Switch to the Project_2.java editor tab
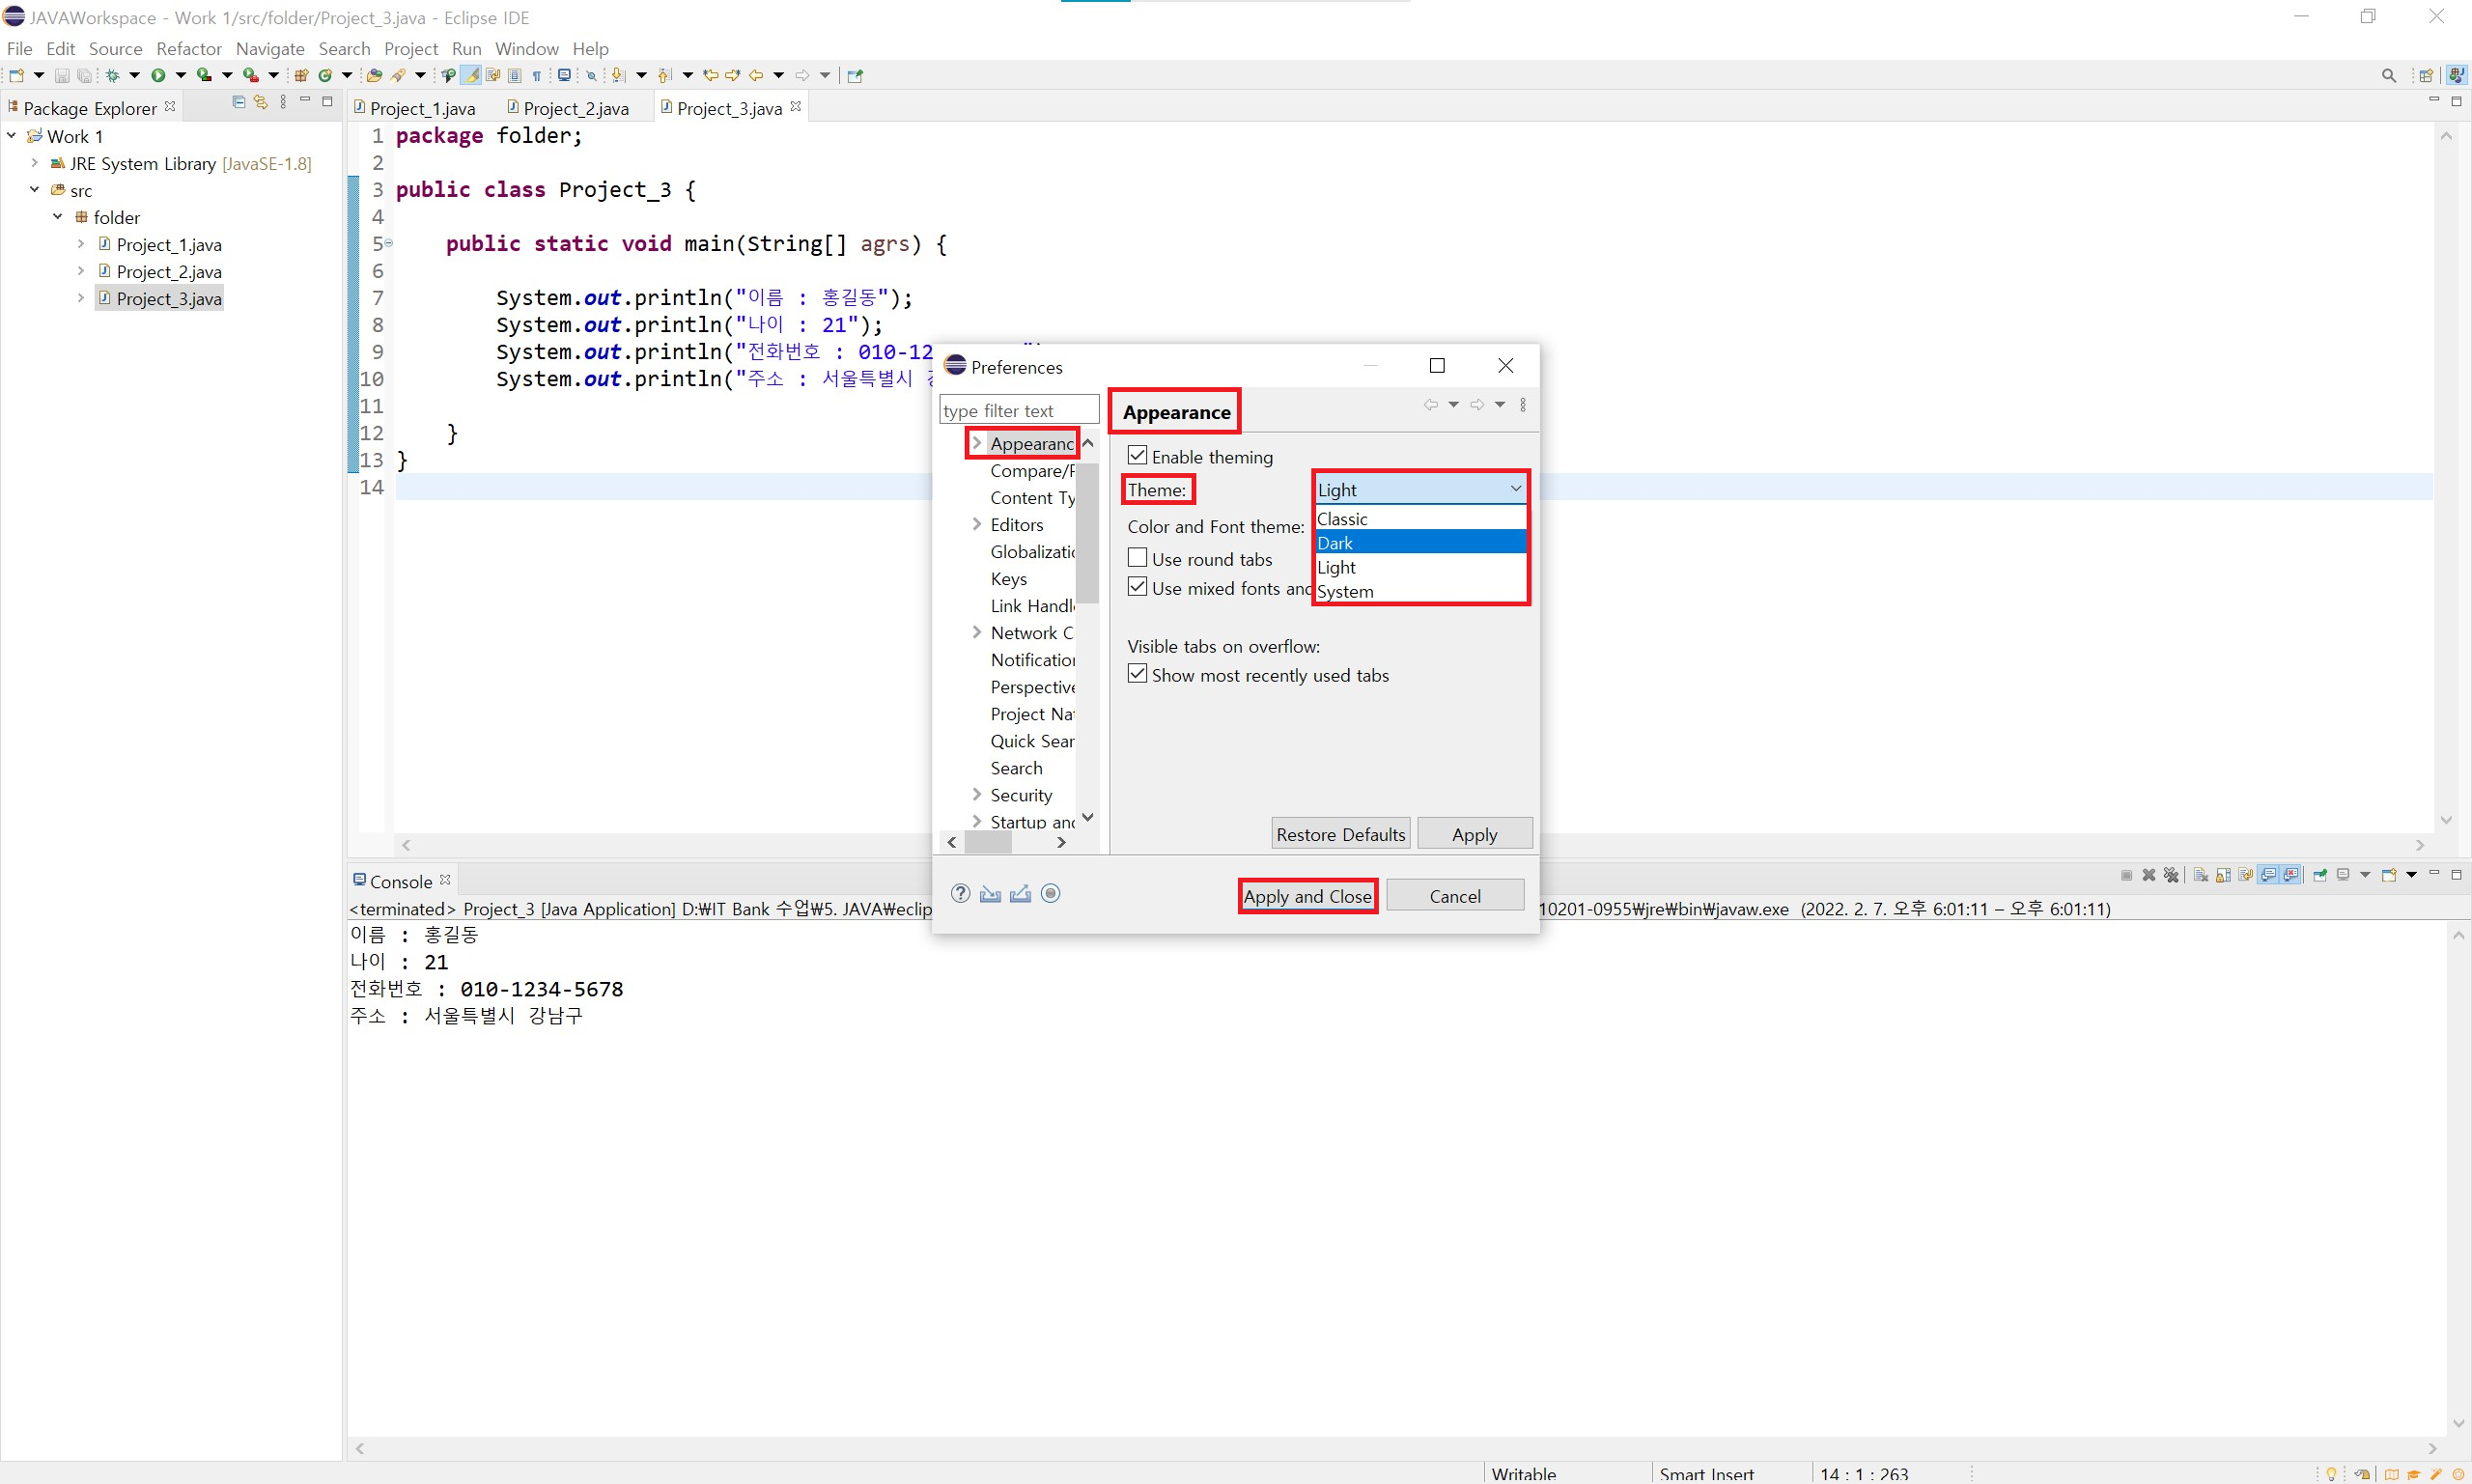 (575, 108)
